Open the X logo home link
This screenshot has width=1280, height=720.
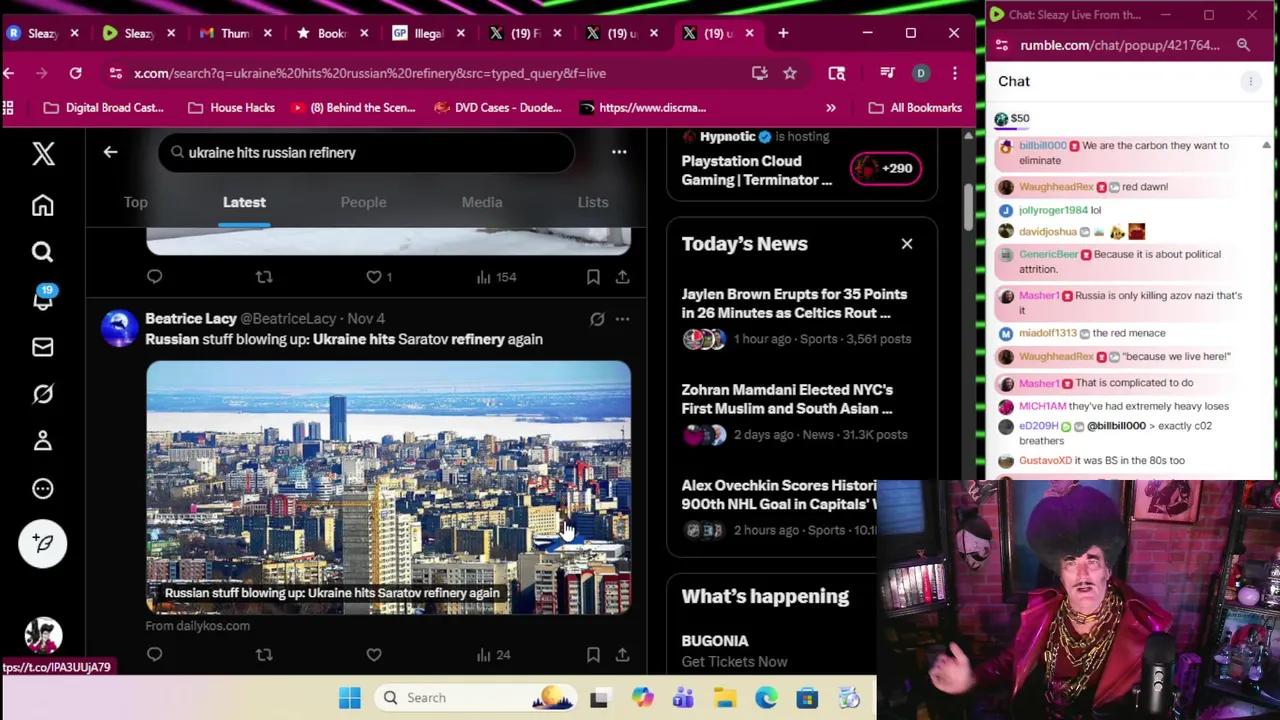click(x=42, y=153)
